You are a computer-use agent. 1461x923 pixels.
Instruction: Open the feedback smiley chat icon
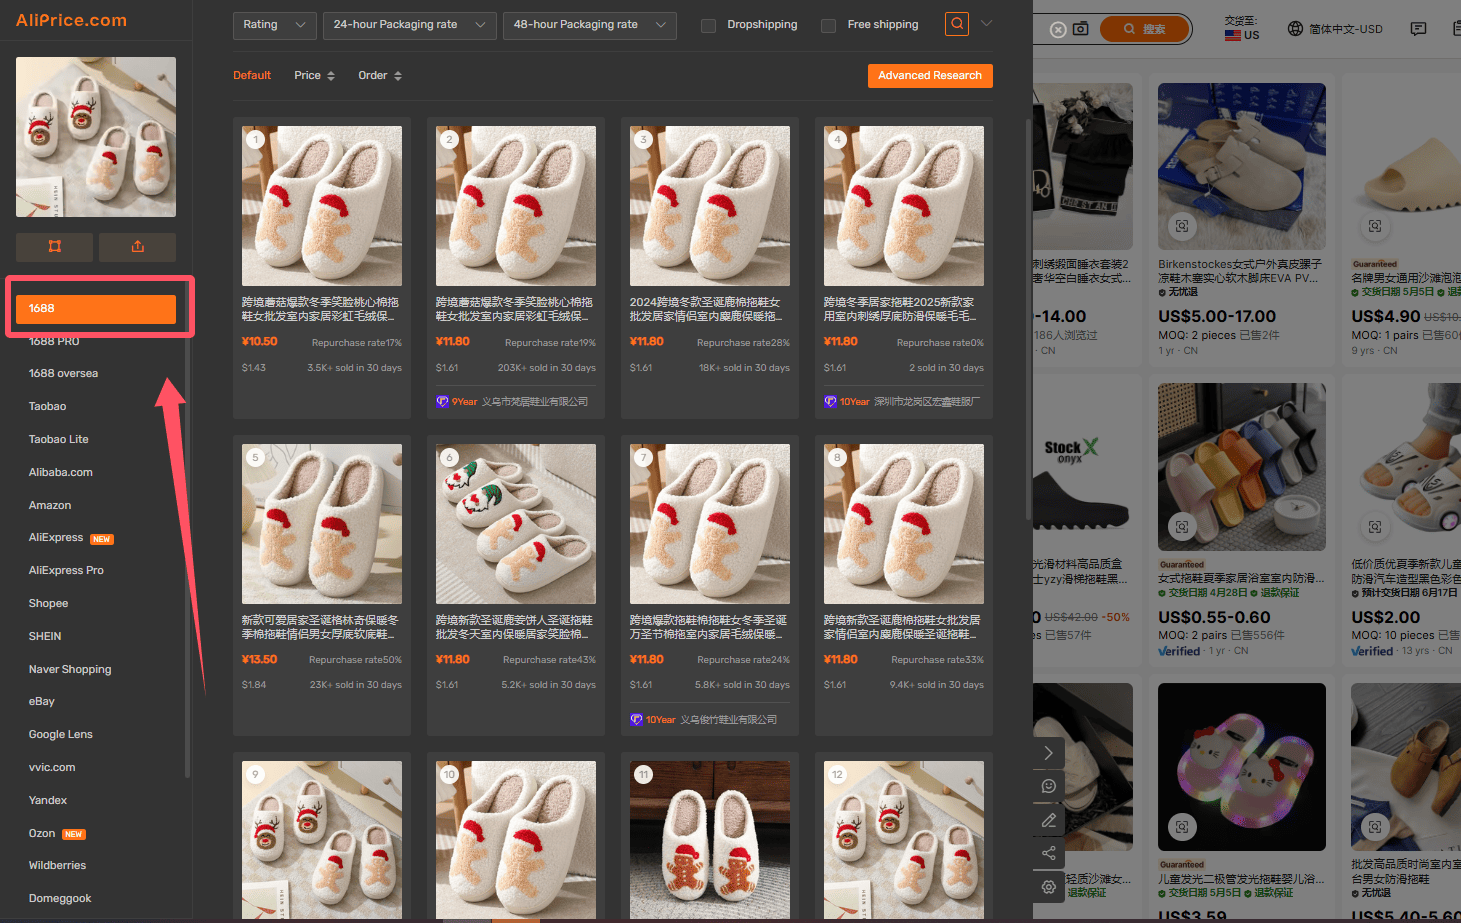coord(1048,786)
